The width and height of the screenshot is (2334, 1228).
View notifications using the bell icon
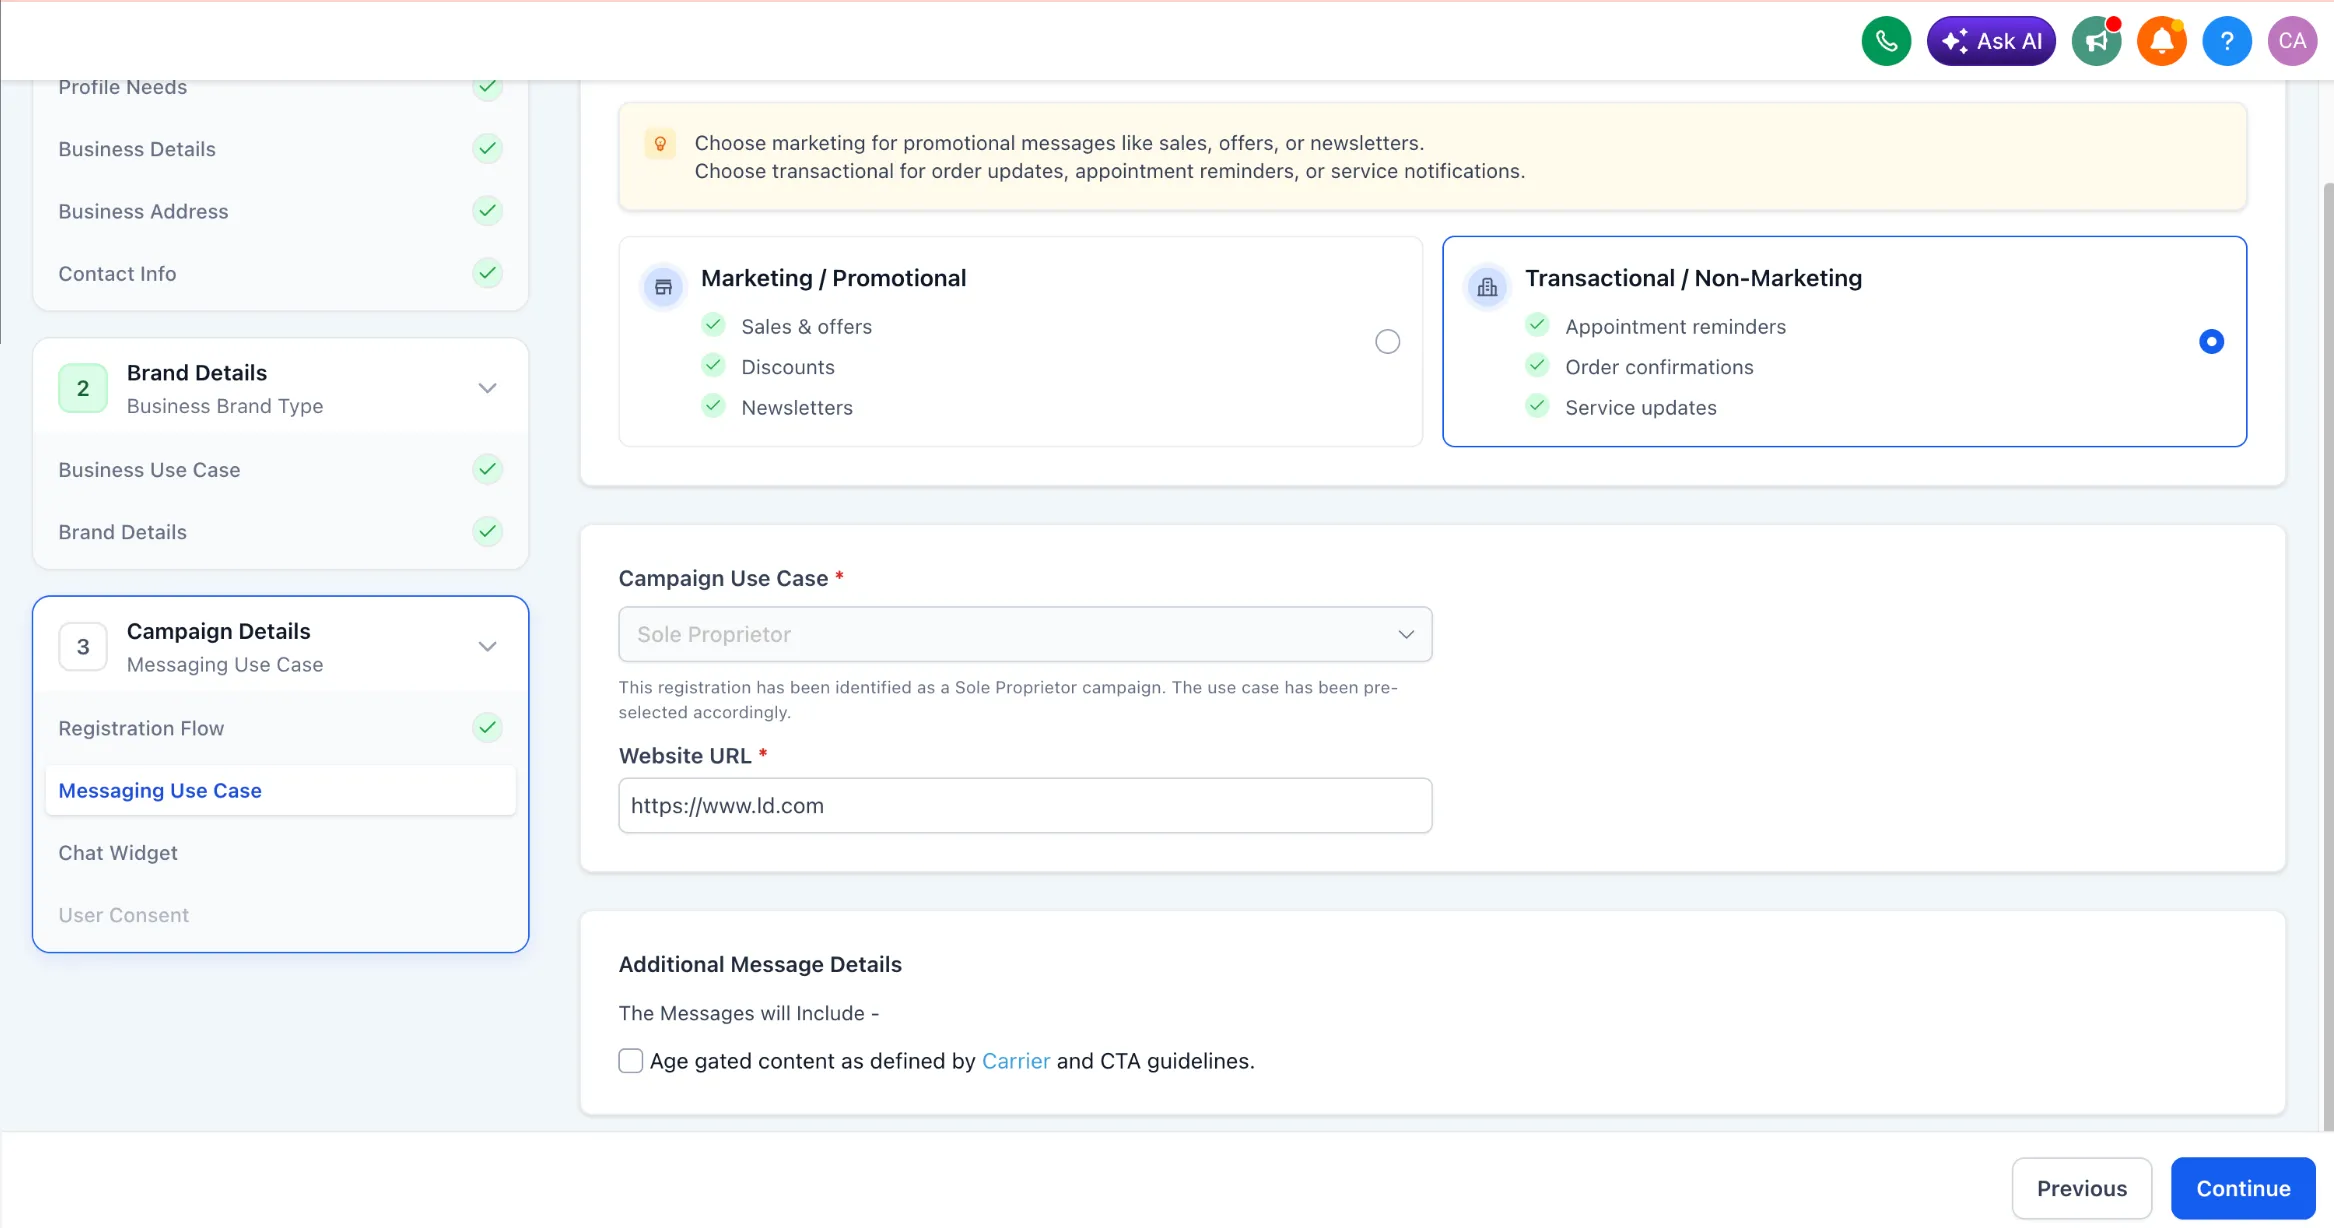click(2161, 40)
